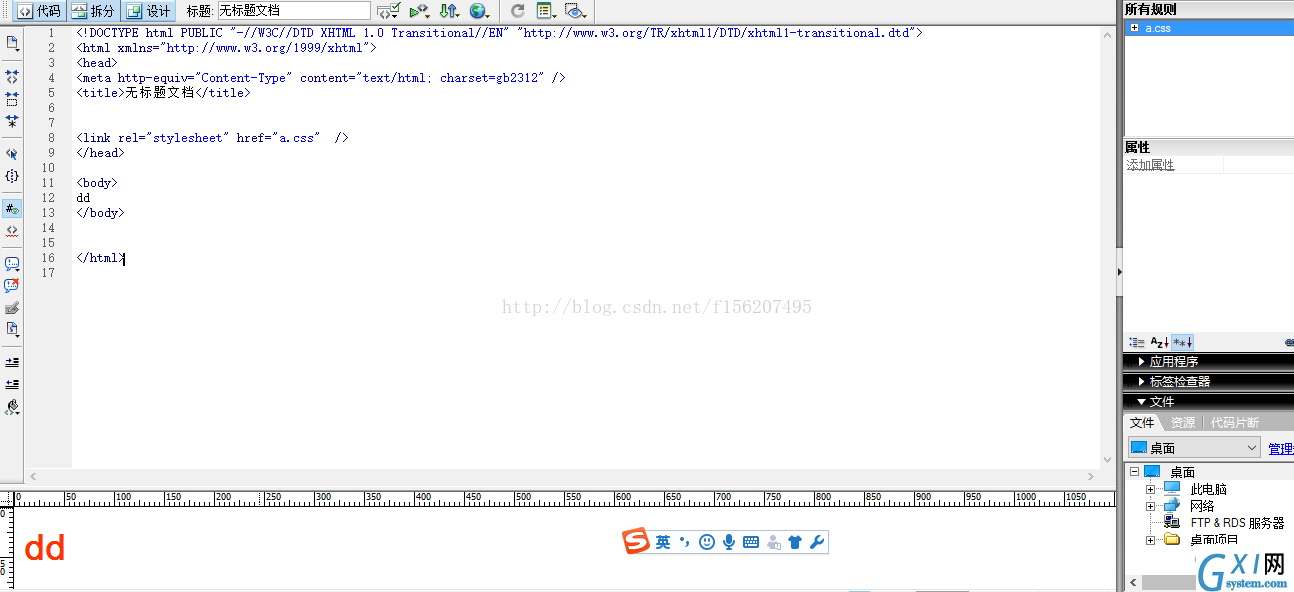1294x592 pixels.
Task: Click the Outdent code icon
Action: 12,384
